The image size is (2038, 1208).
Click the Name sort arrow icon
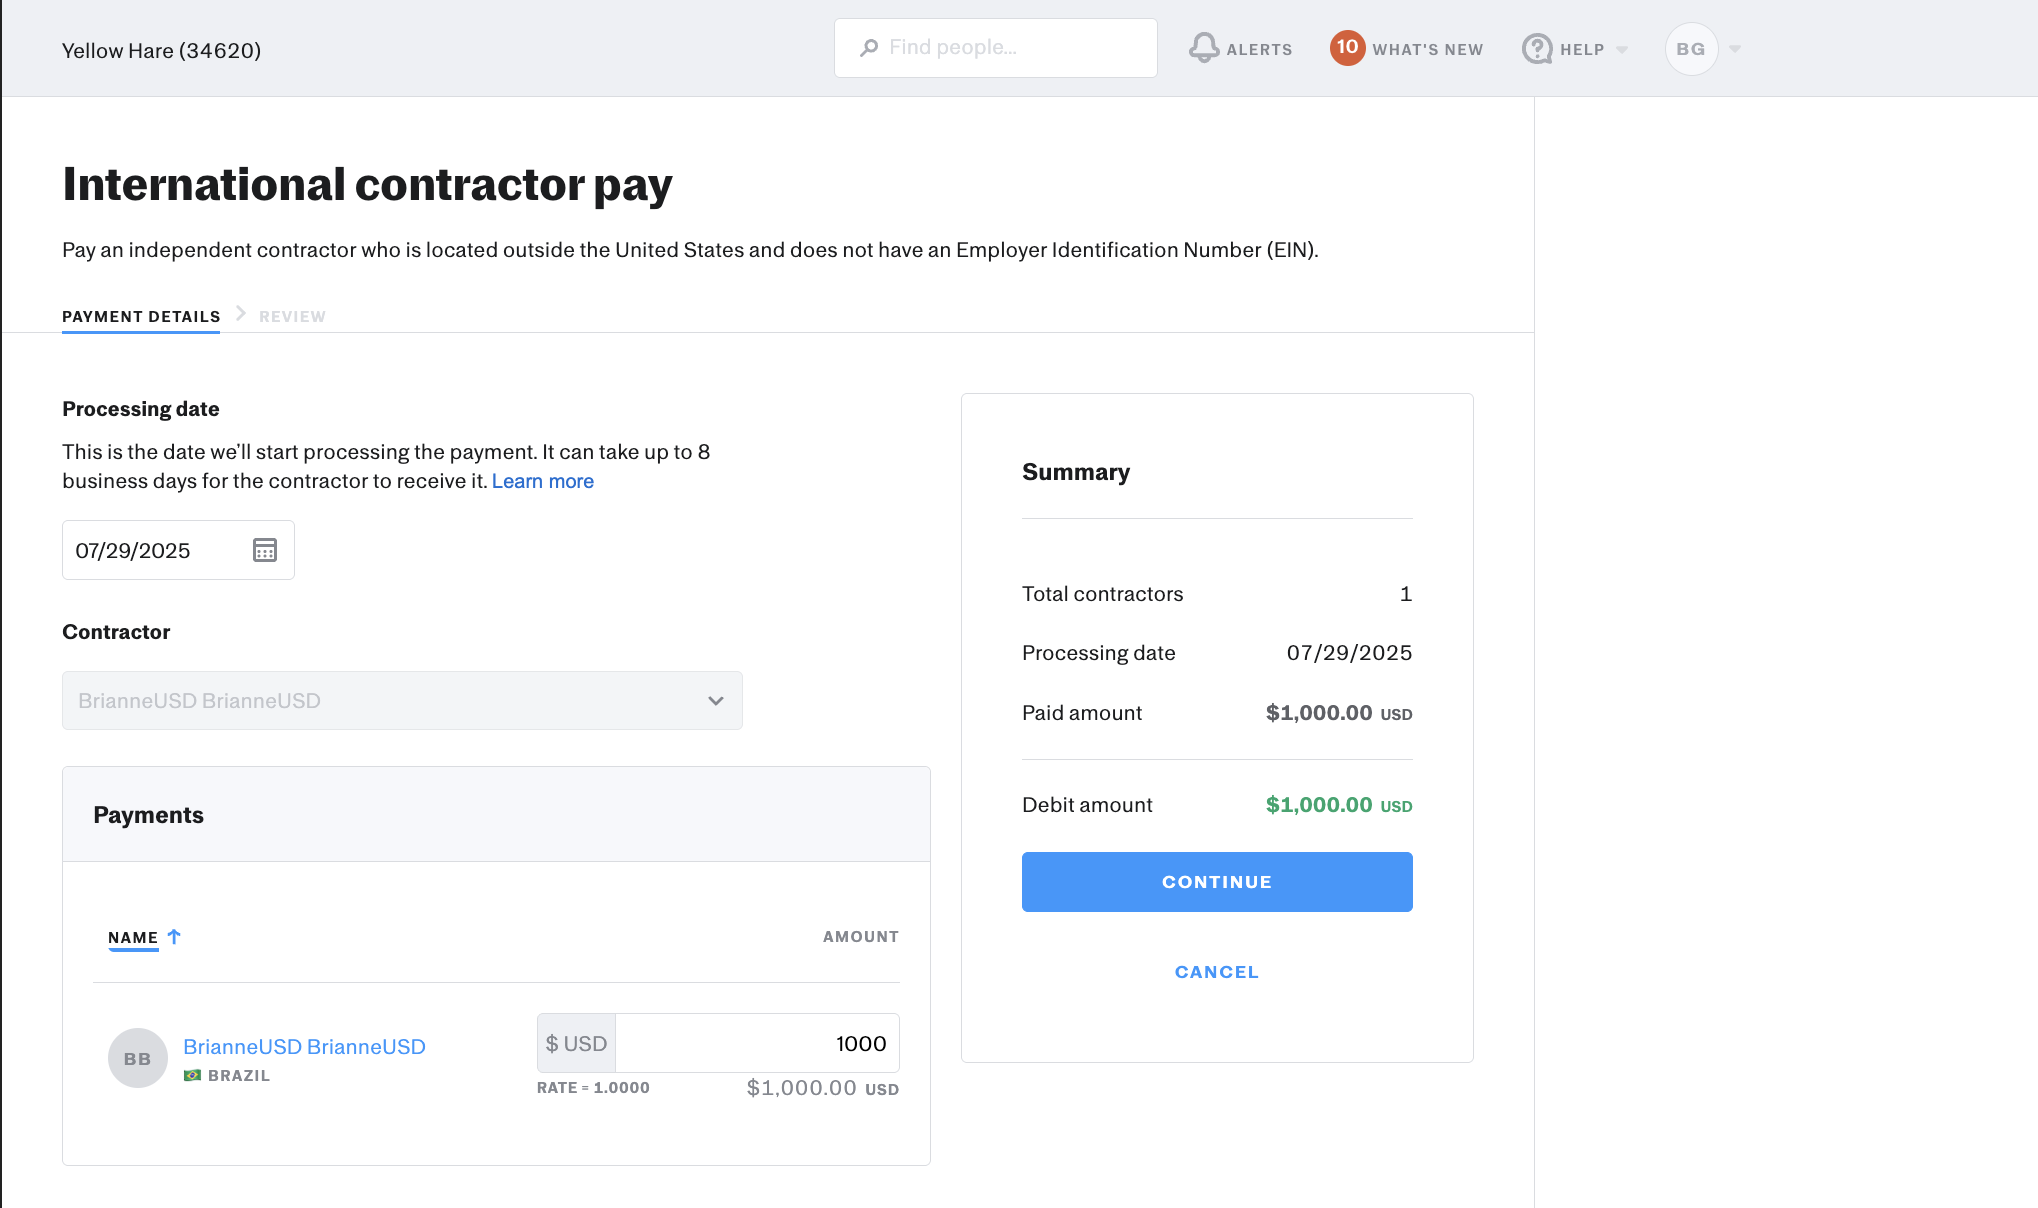[174, 937]
